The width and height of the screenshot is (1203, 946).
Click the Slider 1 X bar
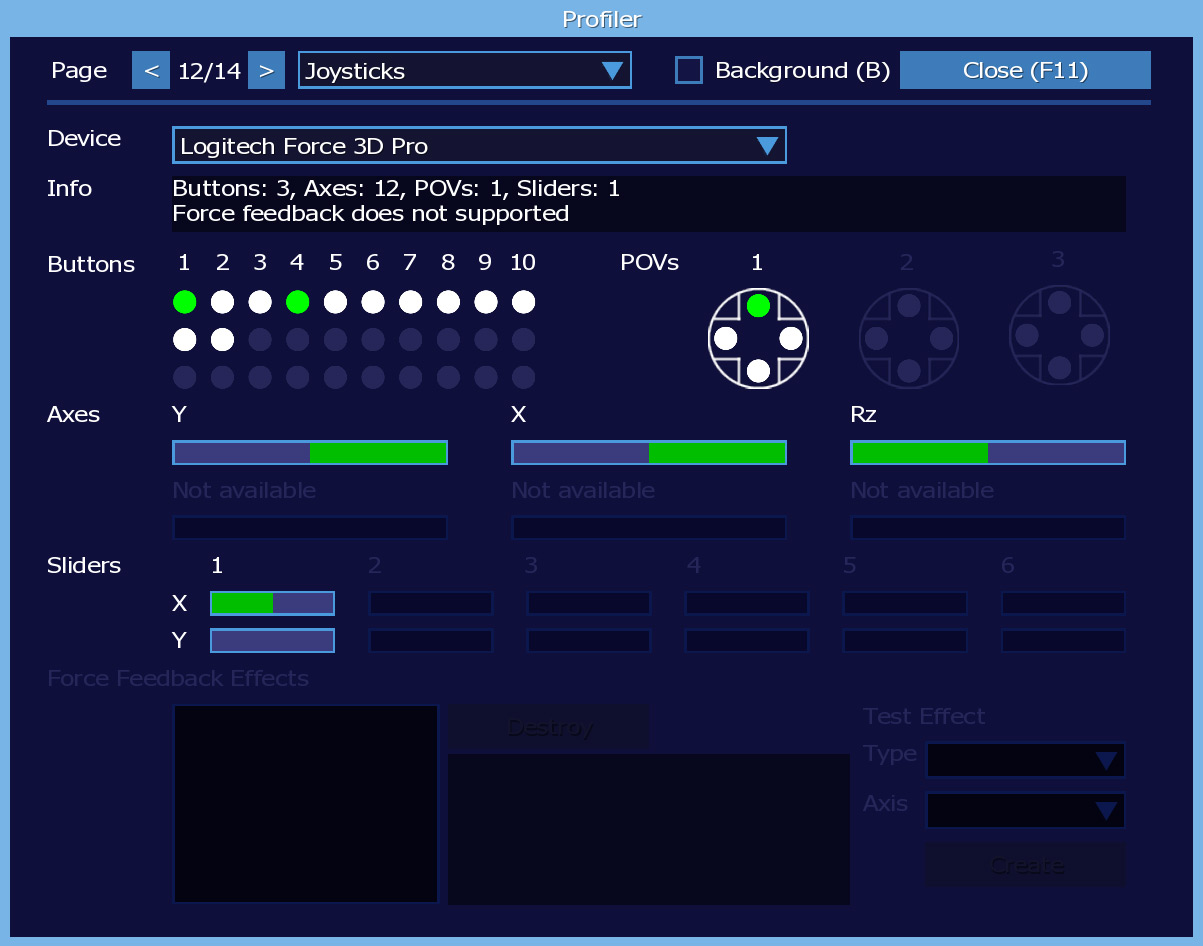click(x=272, y=603)
